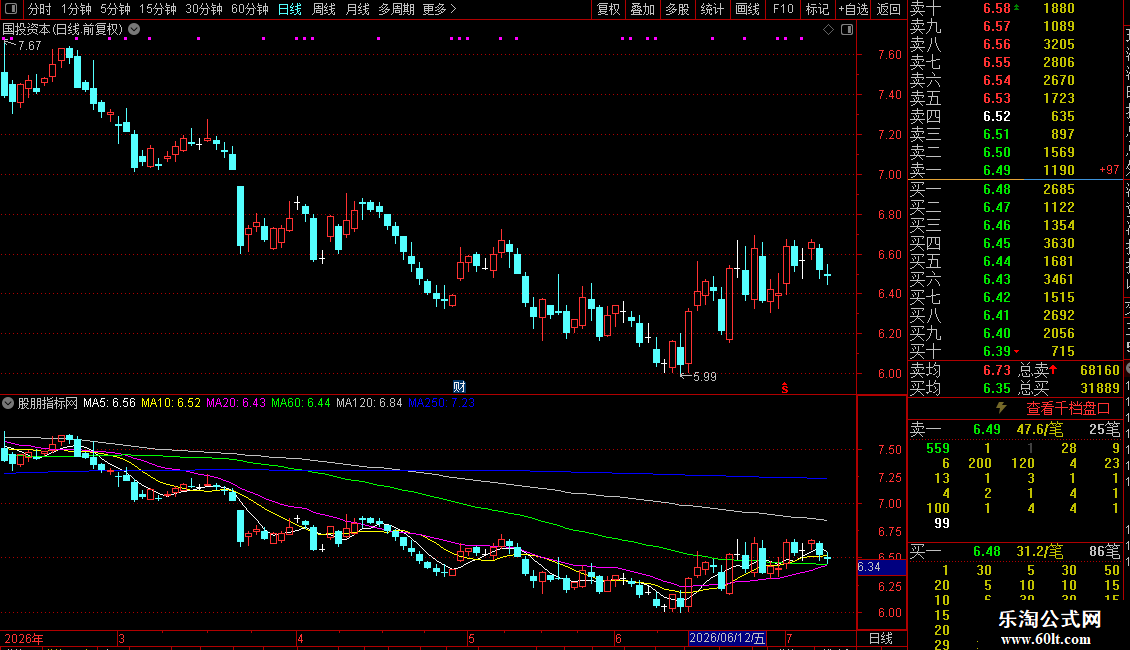The image size is (1130, 650).
Task: Click the MA120: 6.84 indicator label
Action: pyautogui.click(x=369, y=403)
